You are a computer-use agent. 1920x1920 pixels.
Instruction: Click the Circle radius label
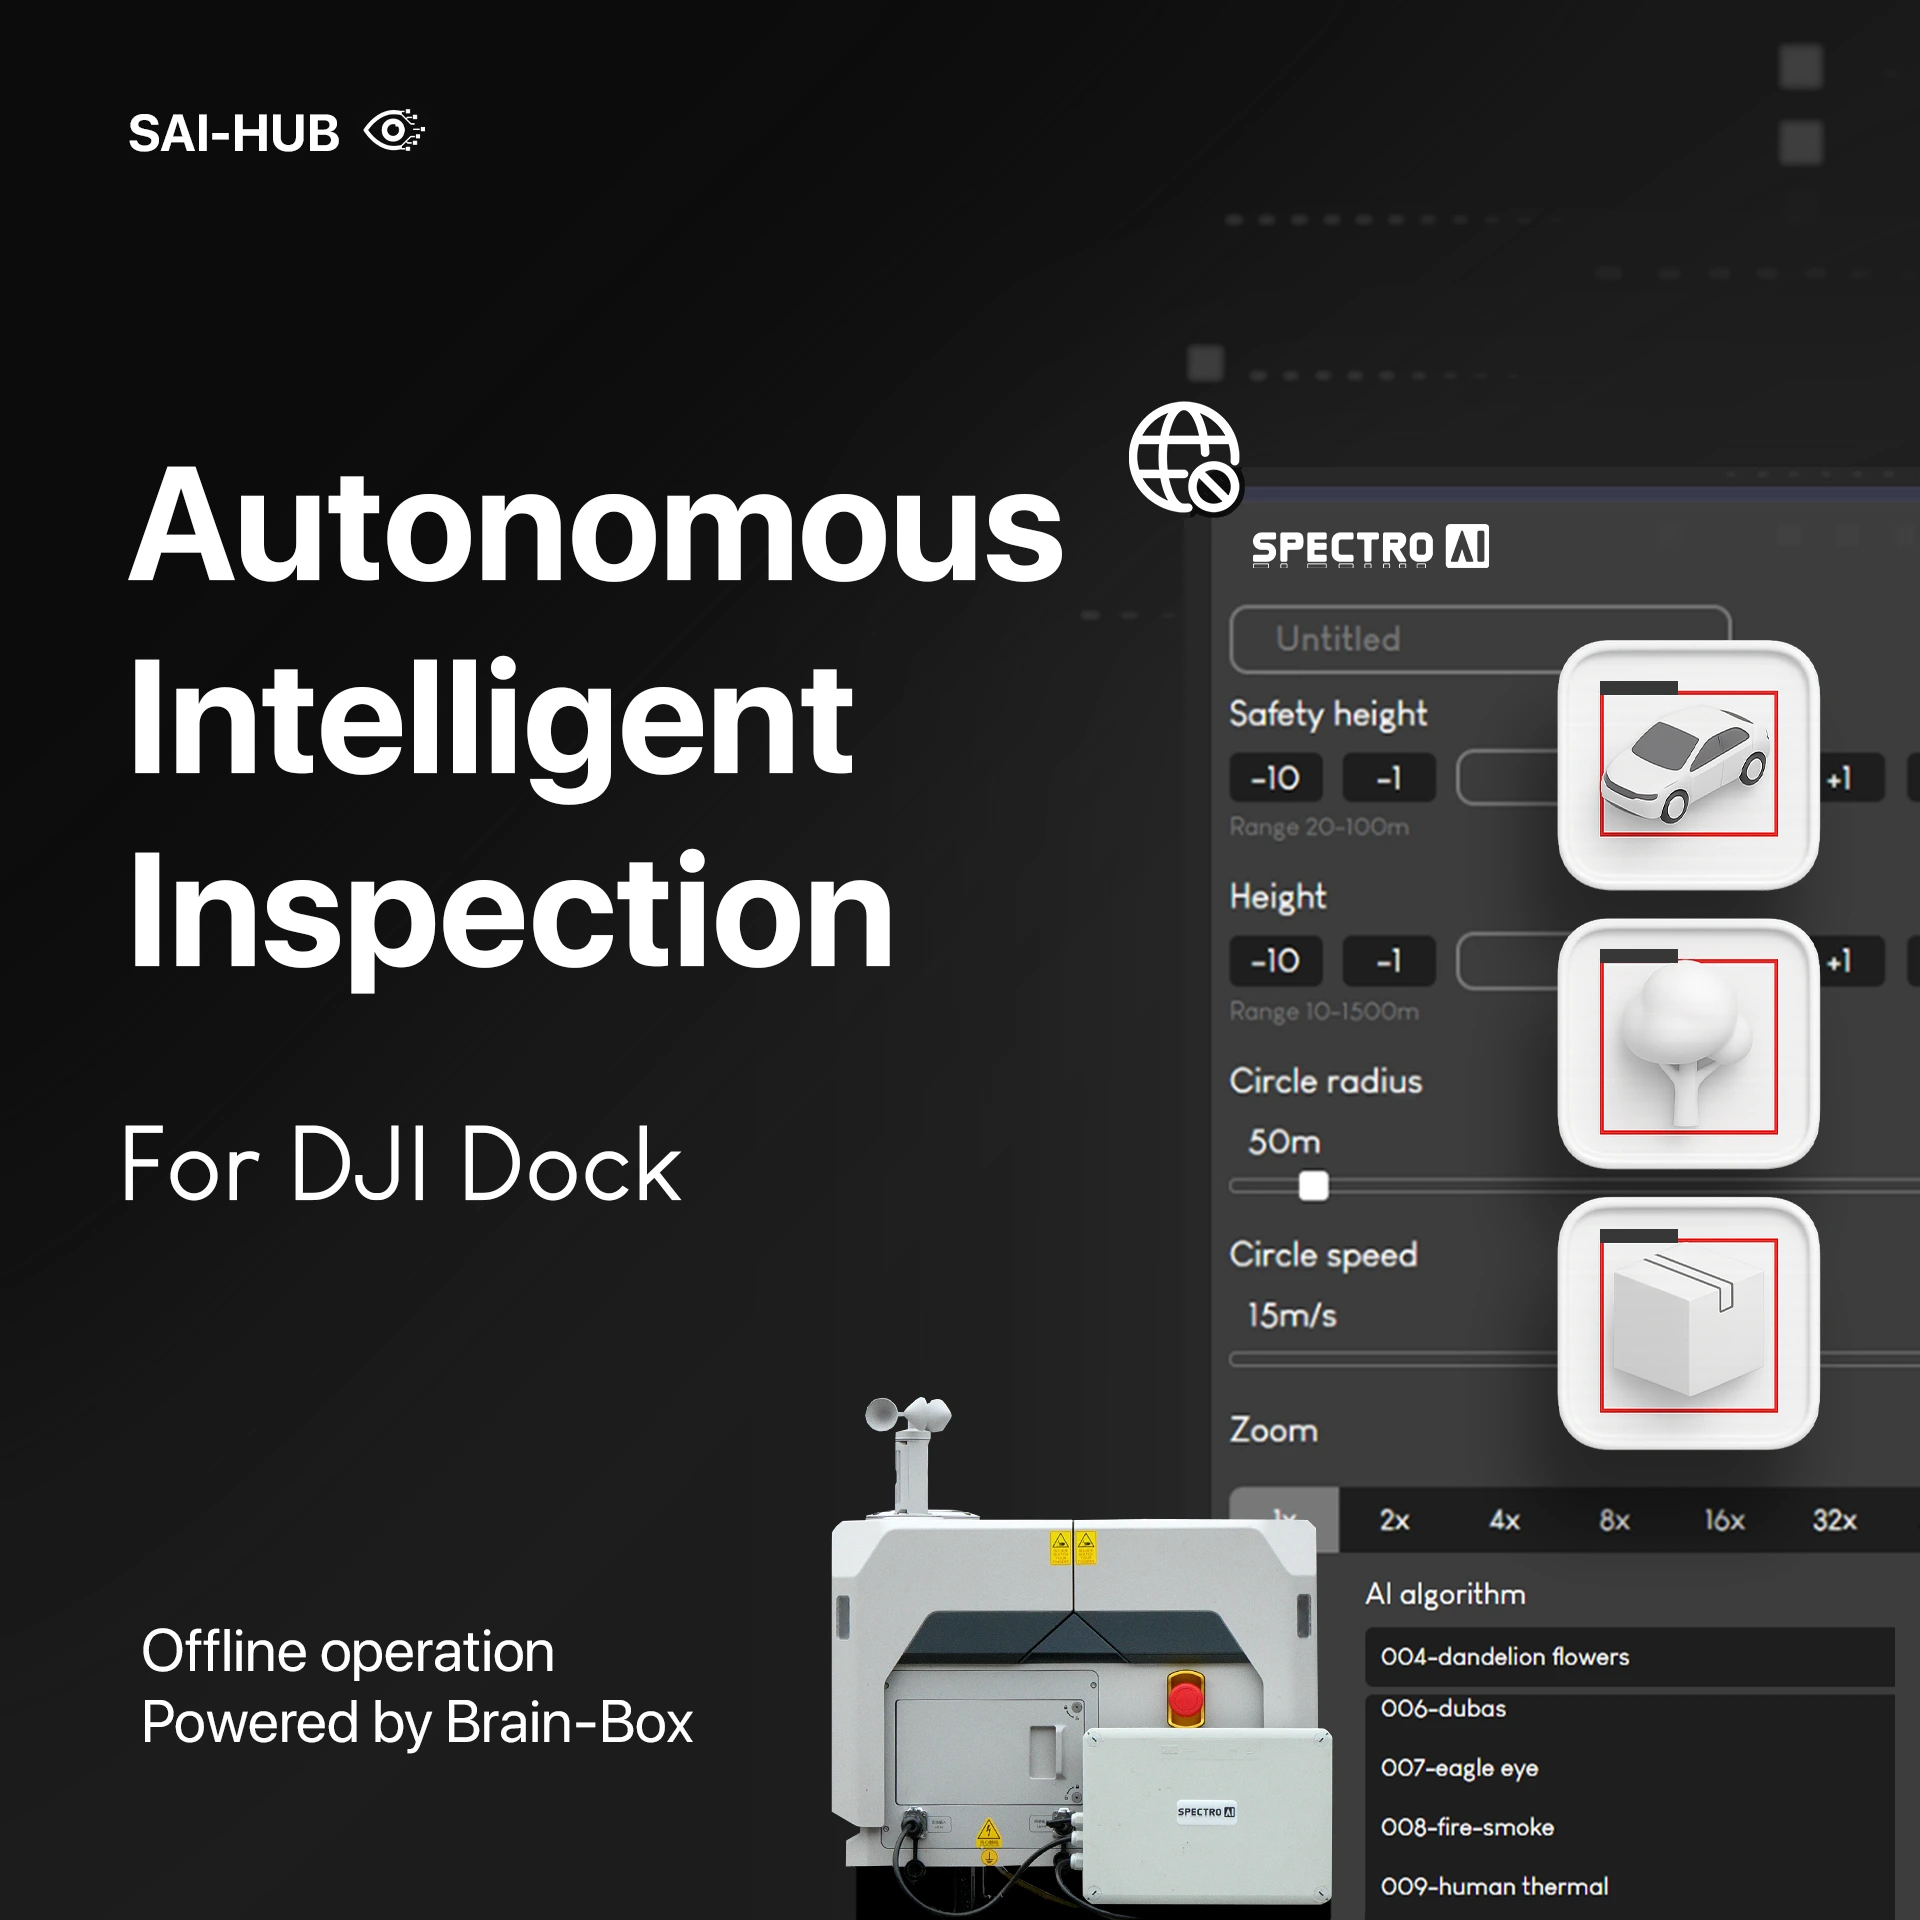(x=1326, y=1081)
